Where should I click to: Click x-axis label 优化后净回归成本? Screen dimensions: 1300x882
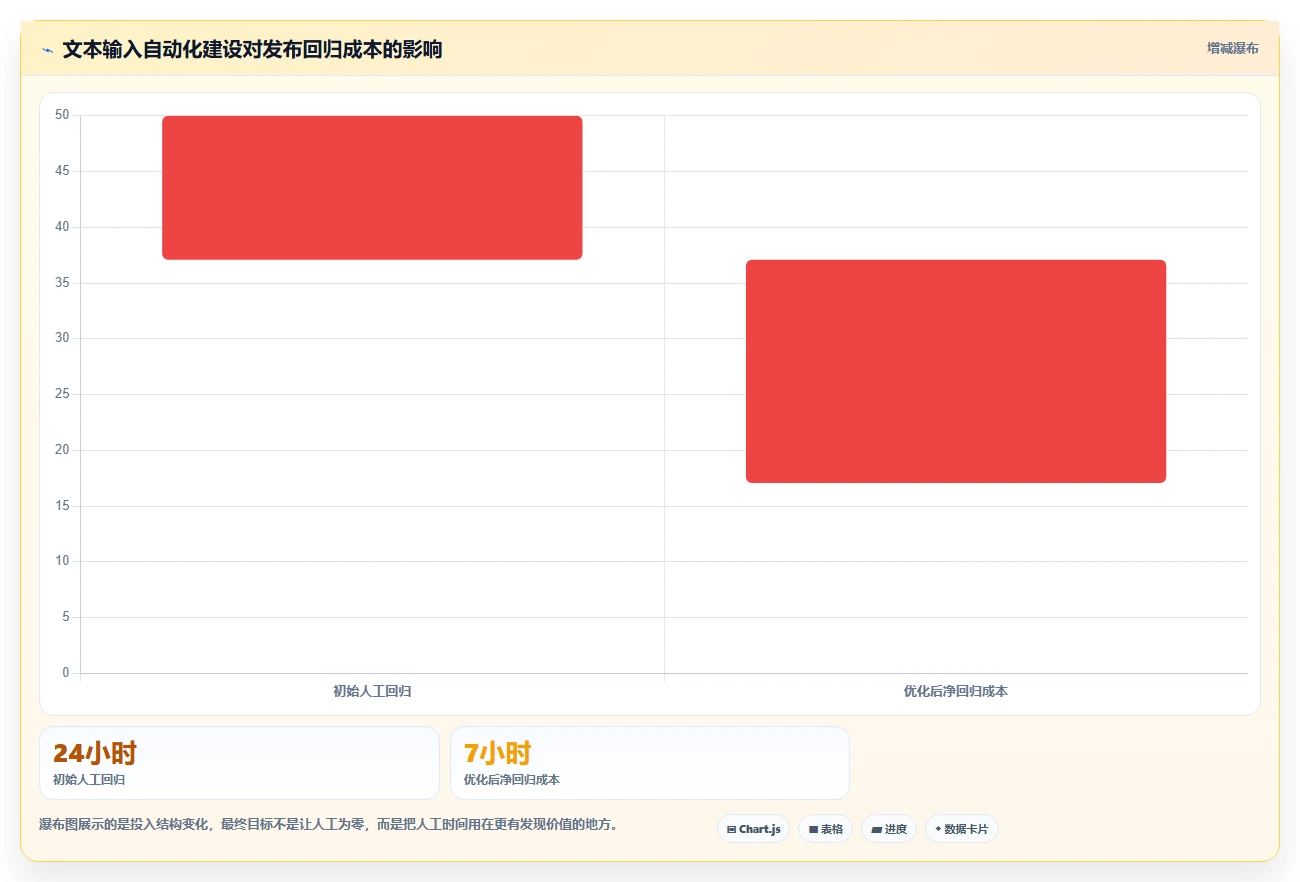click(x=956, y=691)
